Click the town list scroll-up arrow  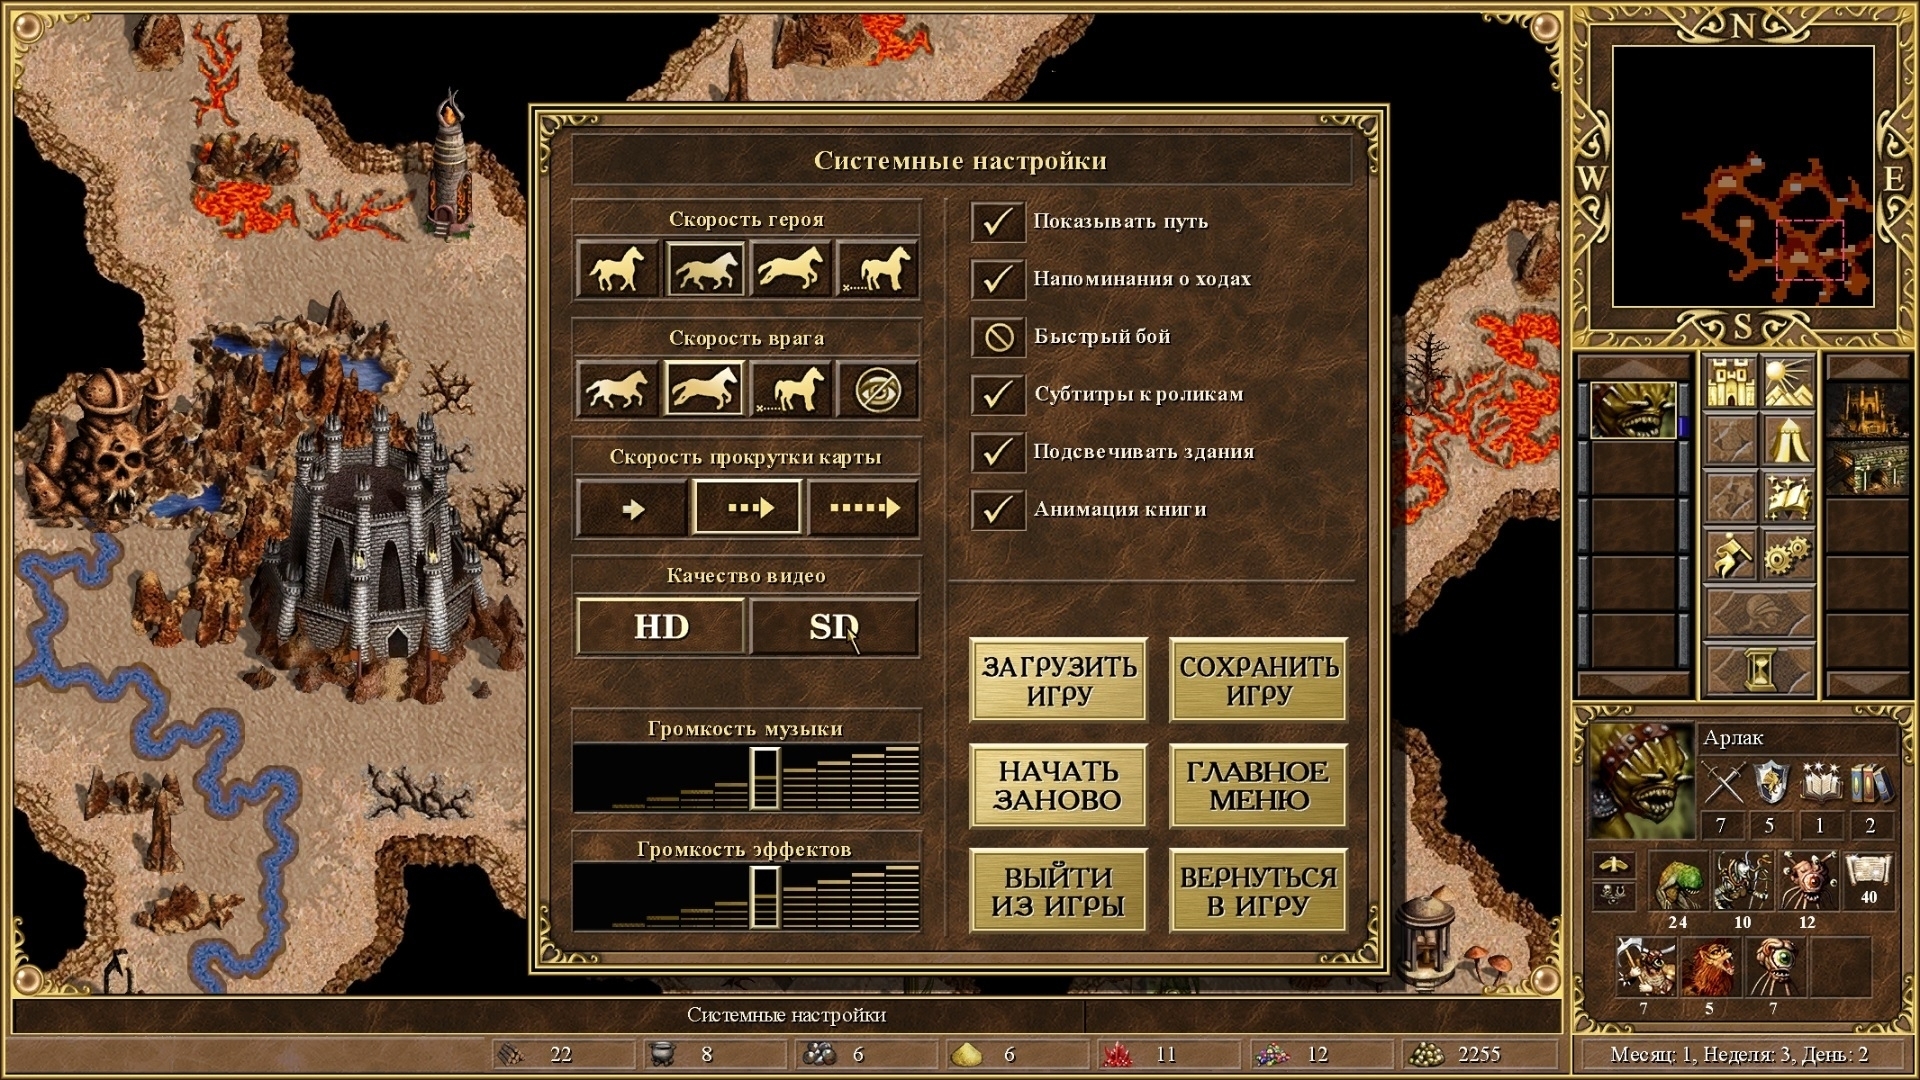[x=1869, y=367]
